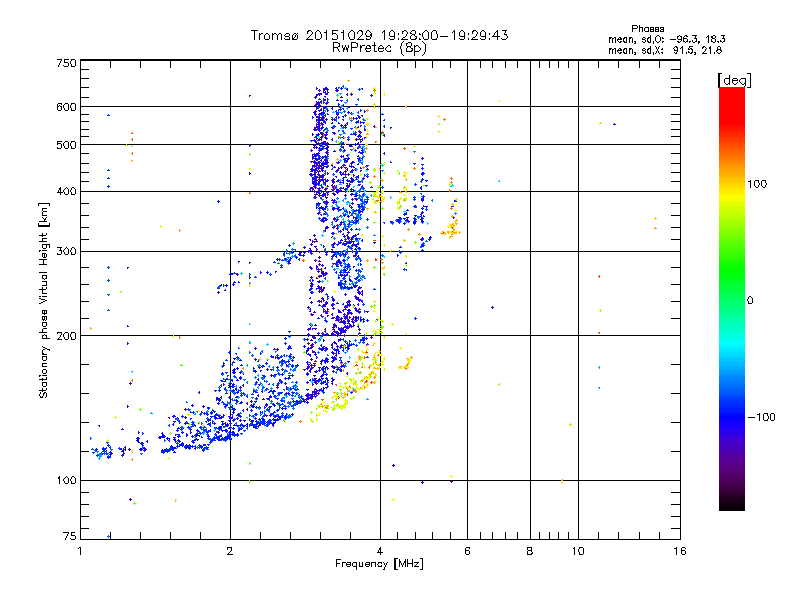Click the x-axis tick label '8'
This screenshot has width=800, height=600.
(x=530, y=552)
